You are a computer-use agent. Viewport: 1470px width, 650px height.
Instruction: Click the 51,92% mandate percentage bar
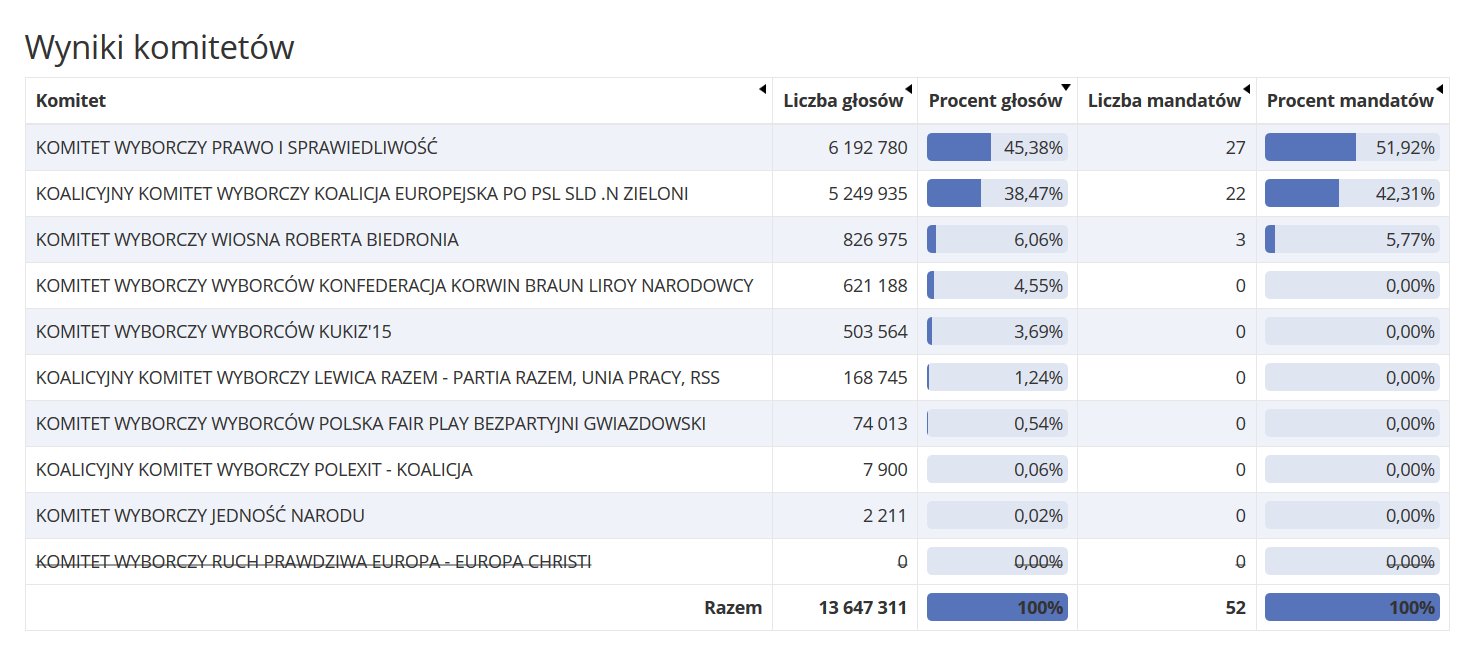[1352, 147]
